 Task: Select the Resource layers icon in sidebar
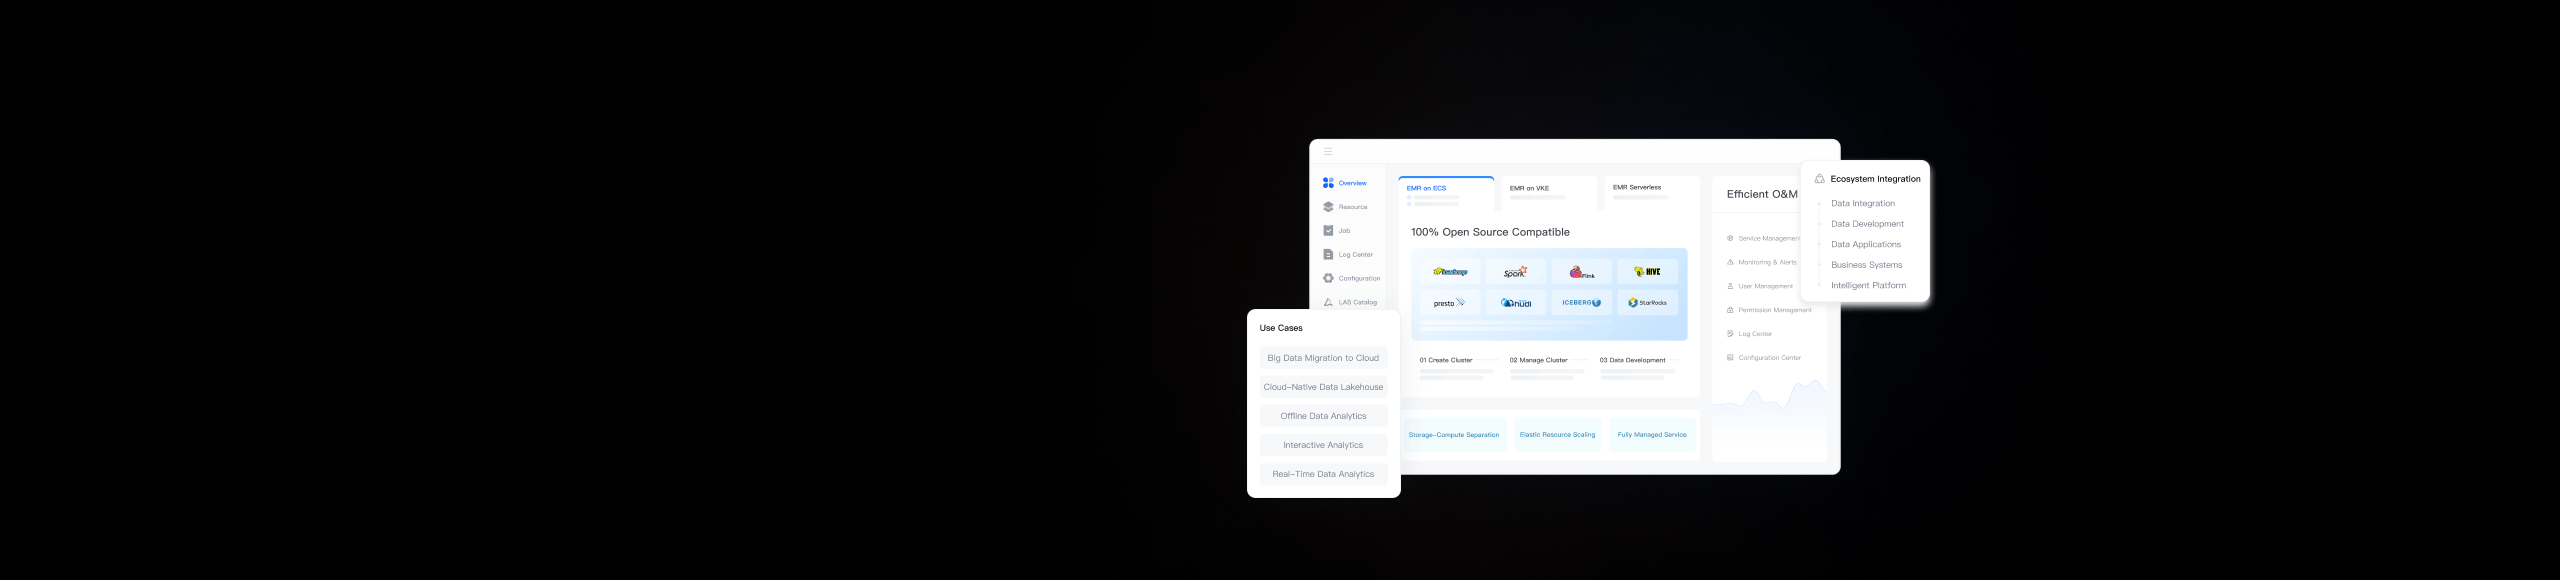click(1328, 207)
